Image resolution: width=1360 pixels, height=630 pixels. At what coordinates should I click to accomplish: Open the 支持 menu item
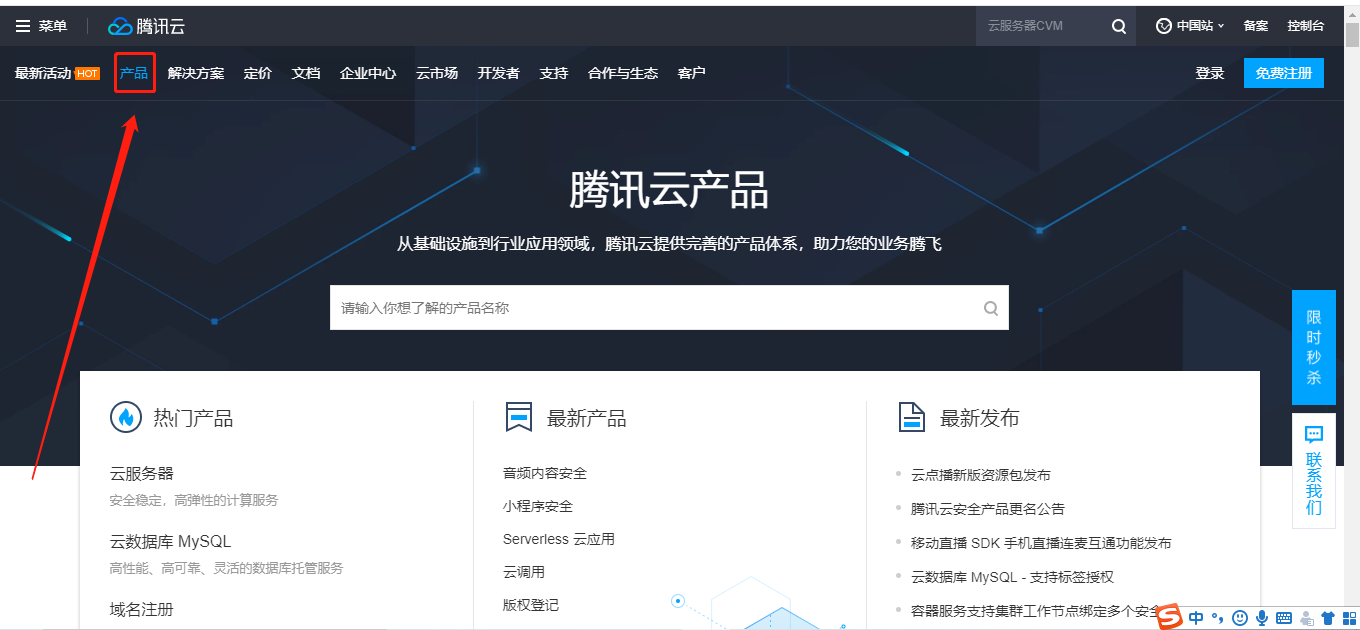(554, 73)
